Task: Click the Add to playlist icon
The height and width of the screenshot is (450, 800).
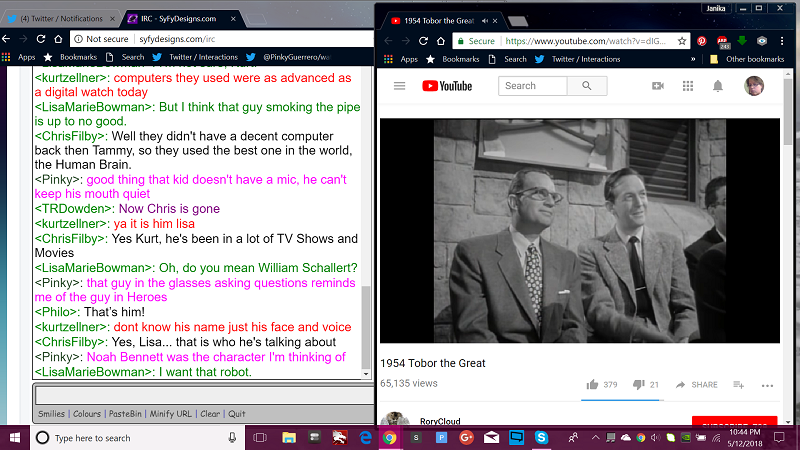Action: point(738,385)
